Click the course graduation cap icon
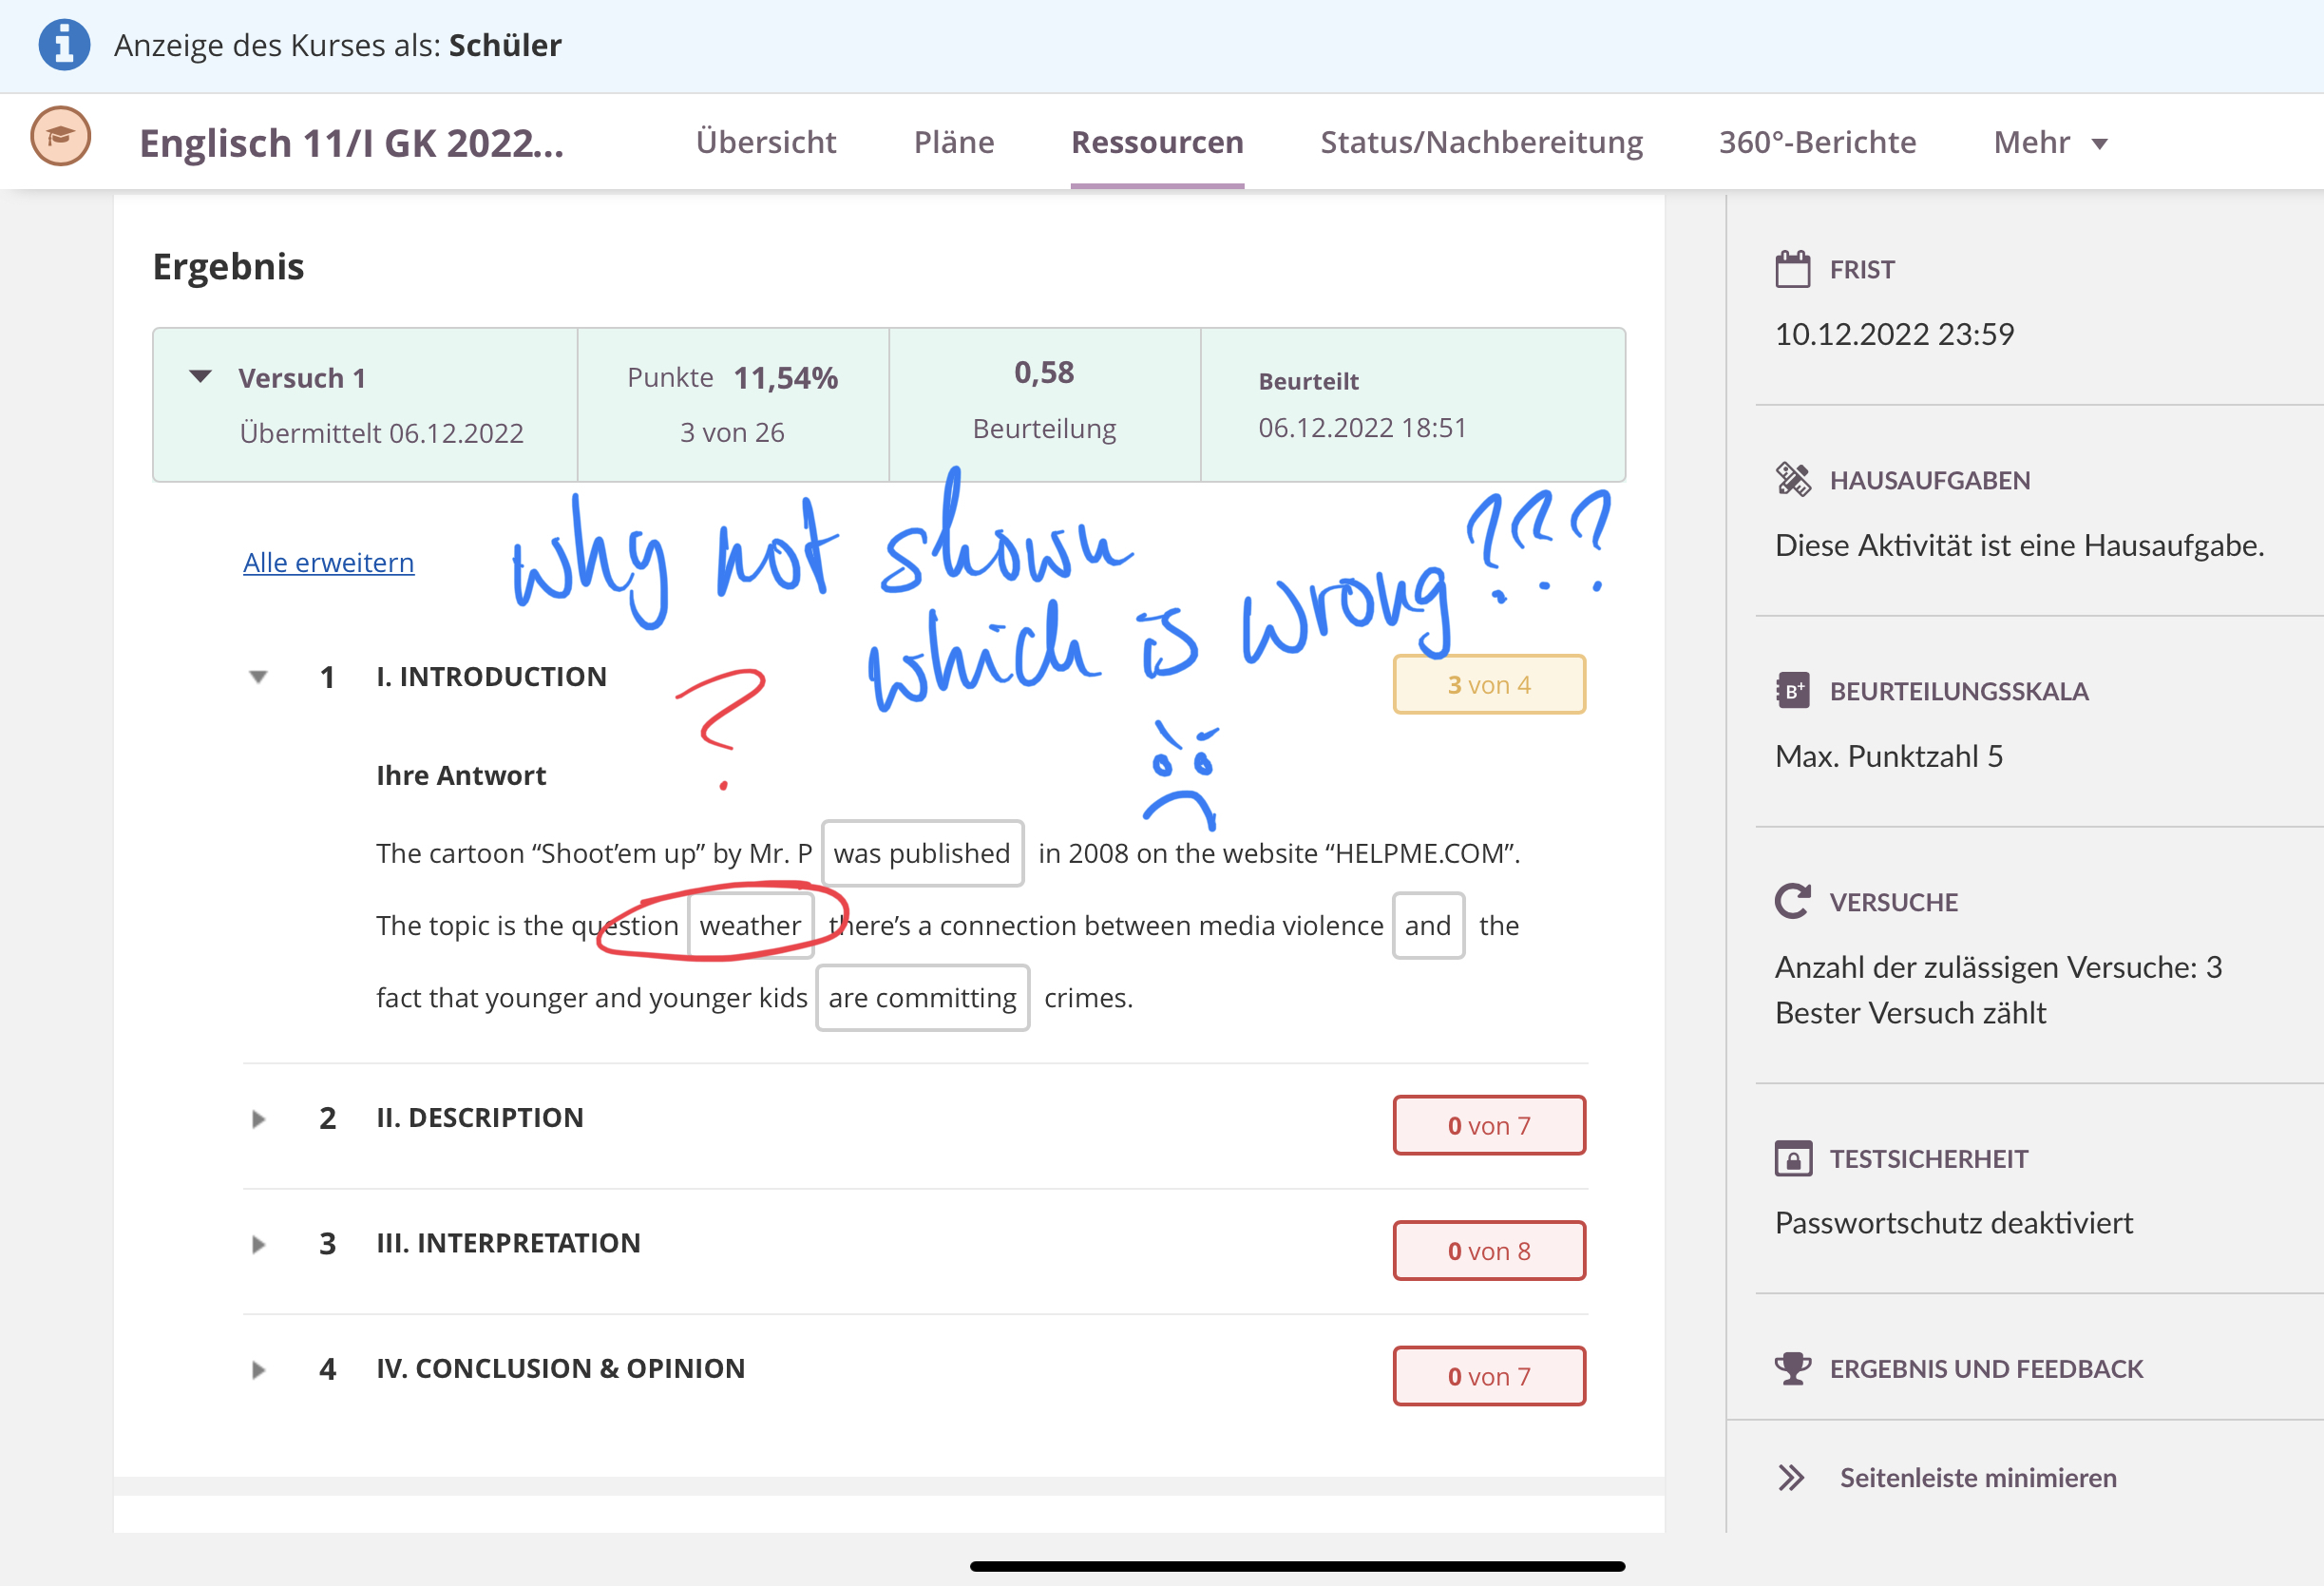This screenshot has height=1586, width=2324. point(60,137)
